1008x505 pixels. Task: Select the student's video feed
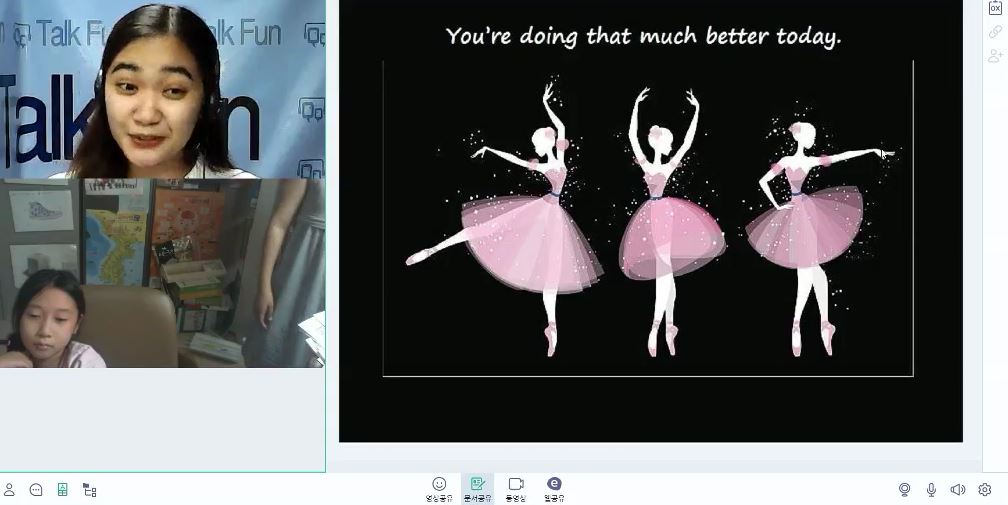tap(162, 273)
